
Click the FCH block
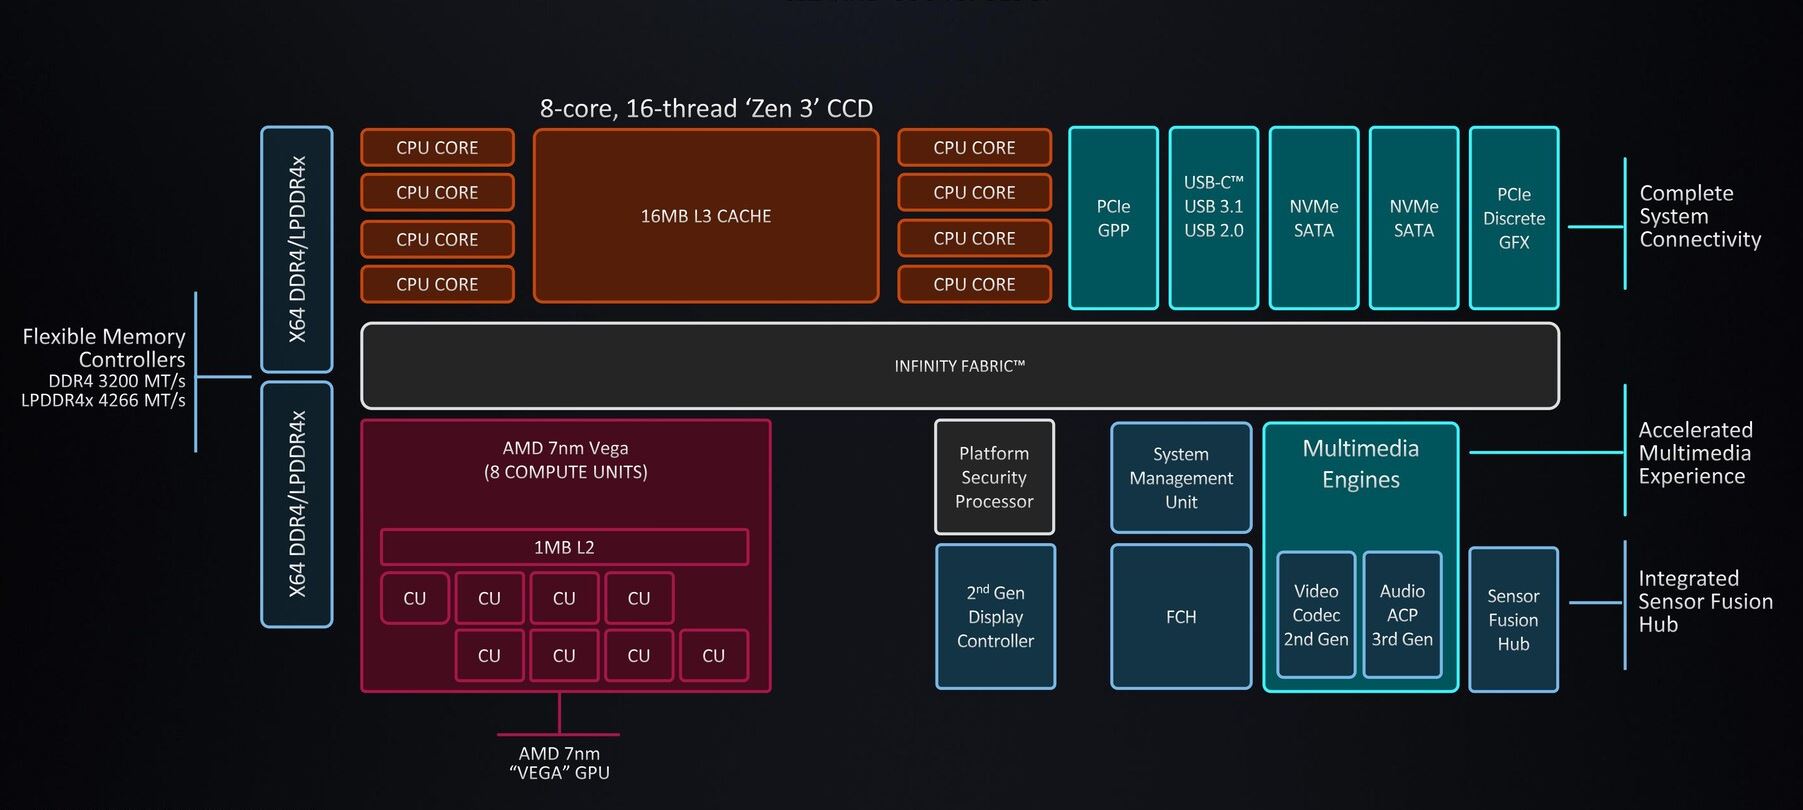[1181, 617]
